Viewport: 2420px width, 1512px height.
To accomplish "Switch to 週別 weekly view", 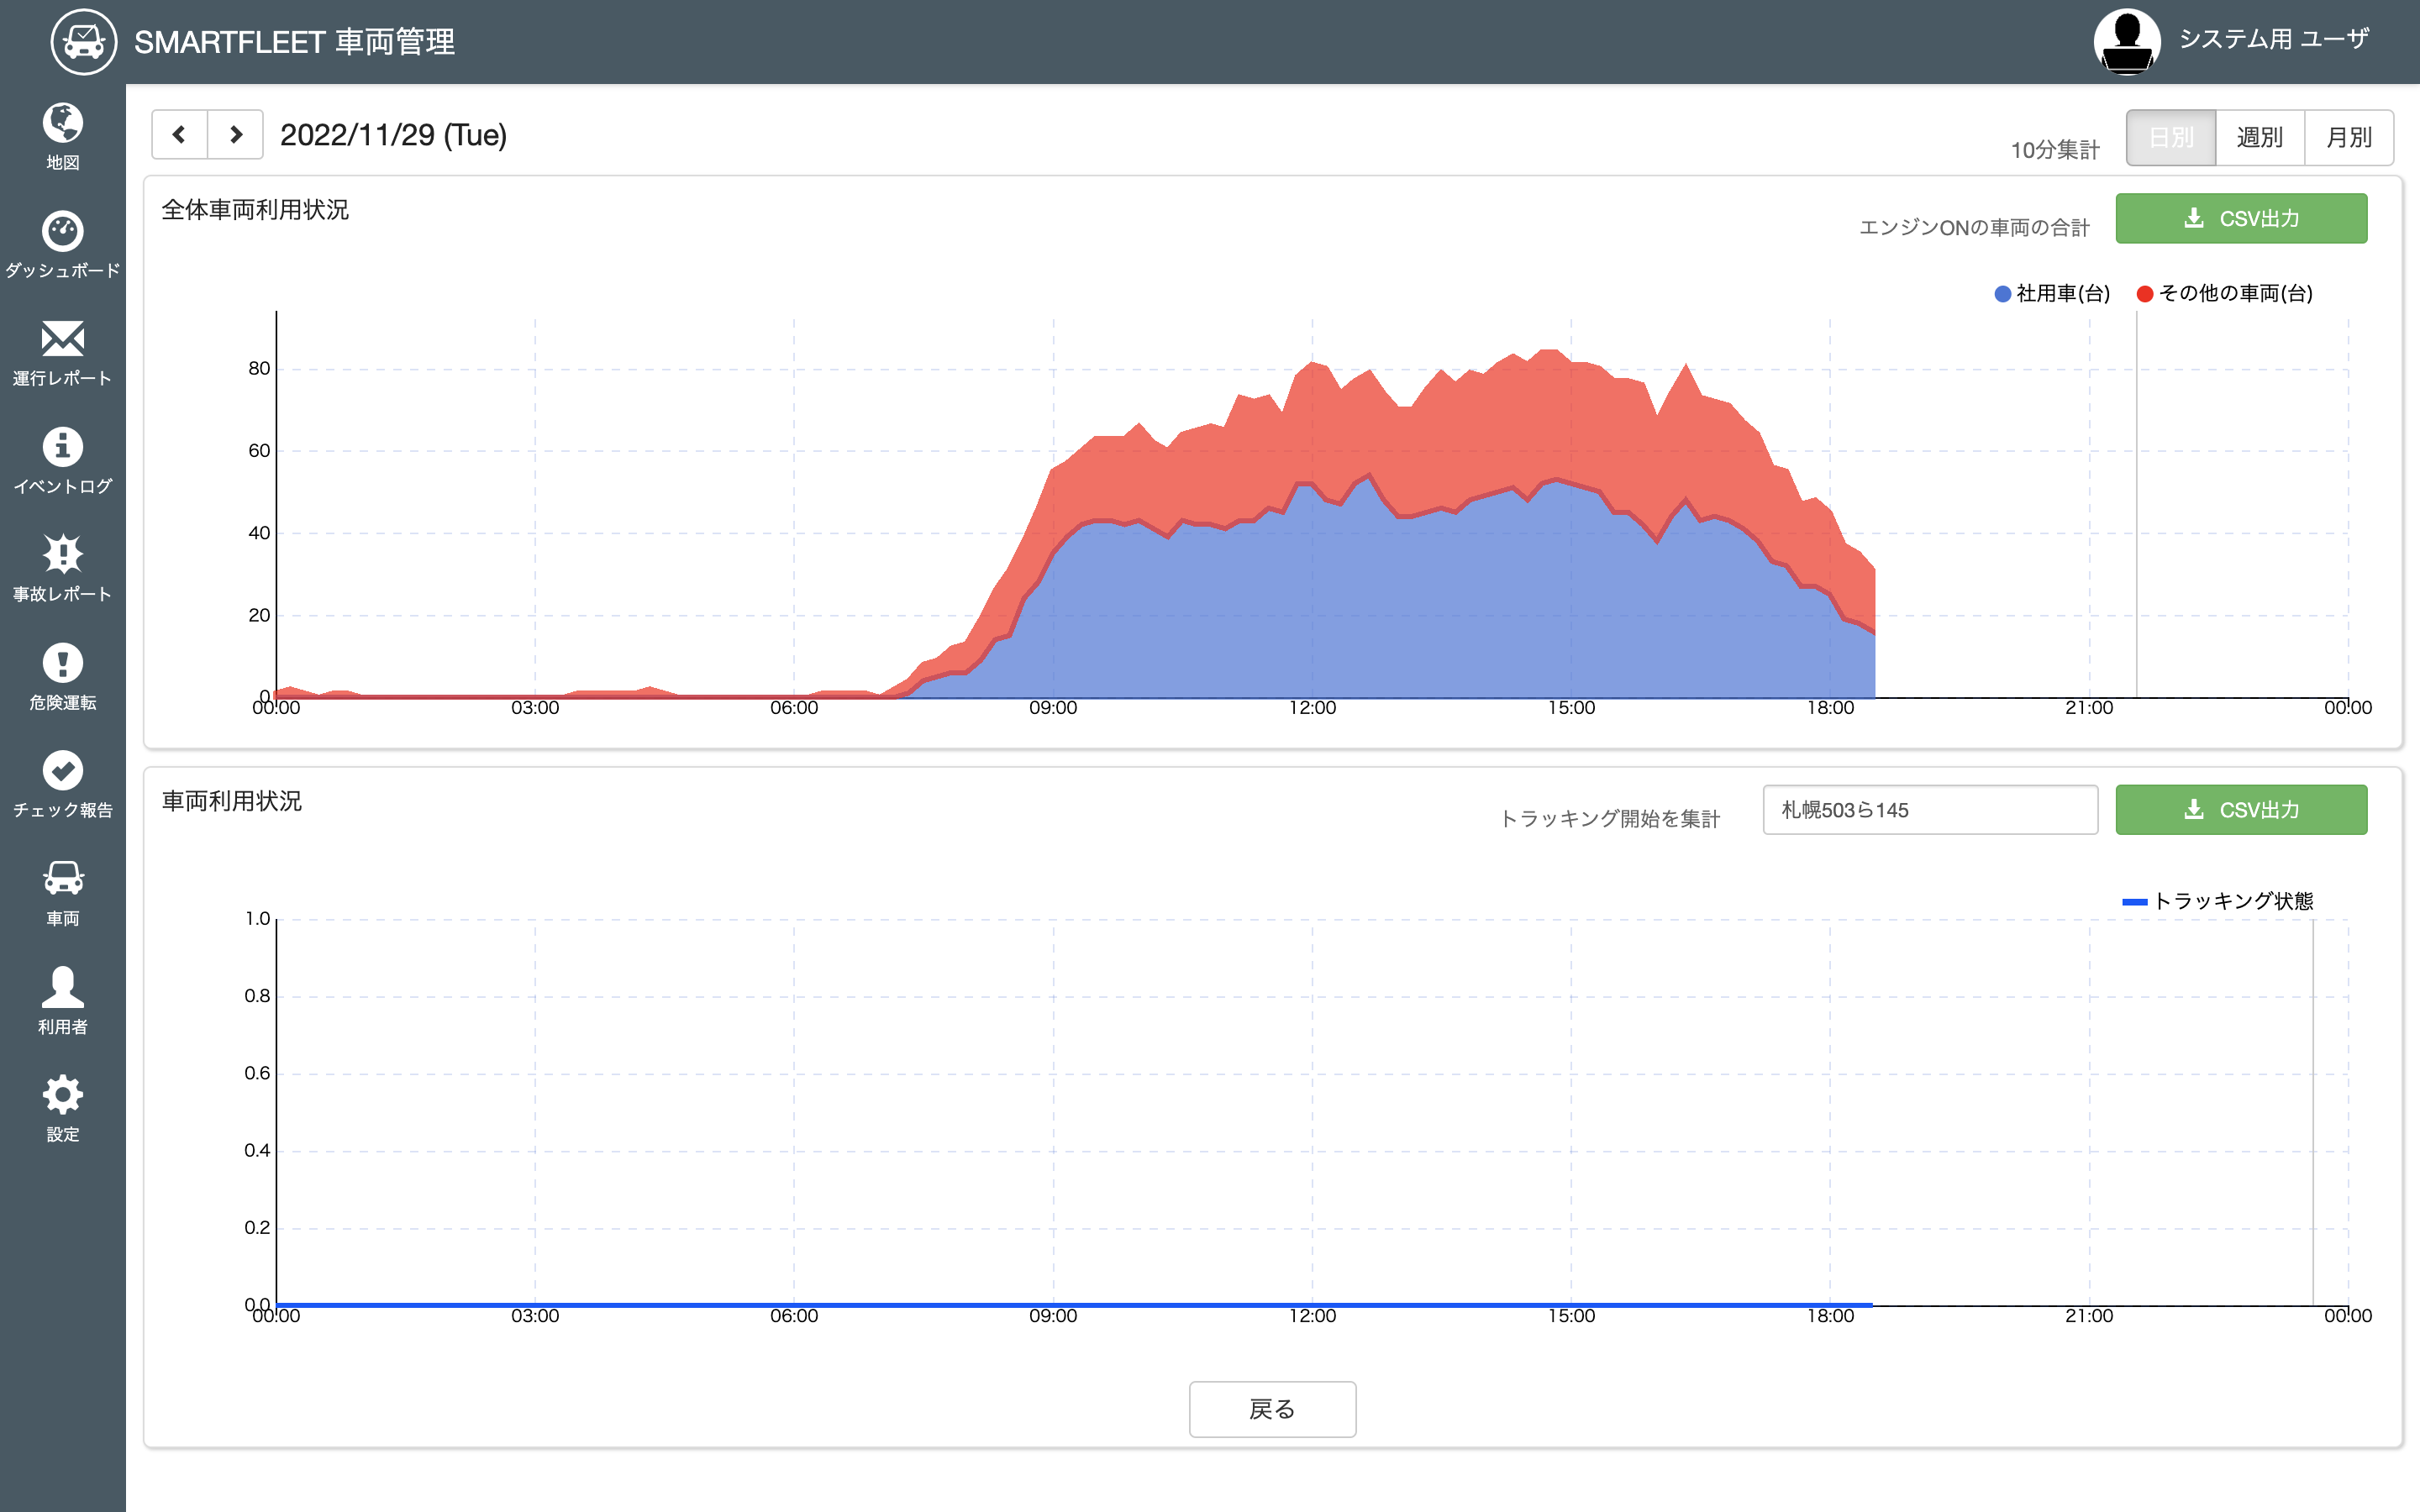I will point(2260,137).
